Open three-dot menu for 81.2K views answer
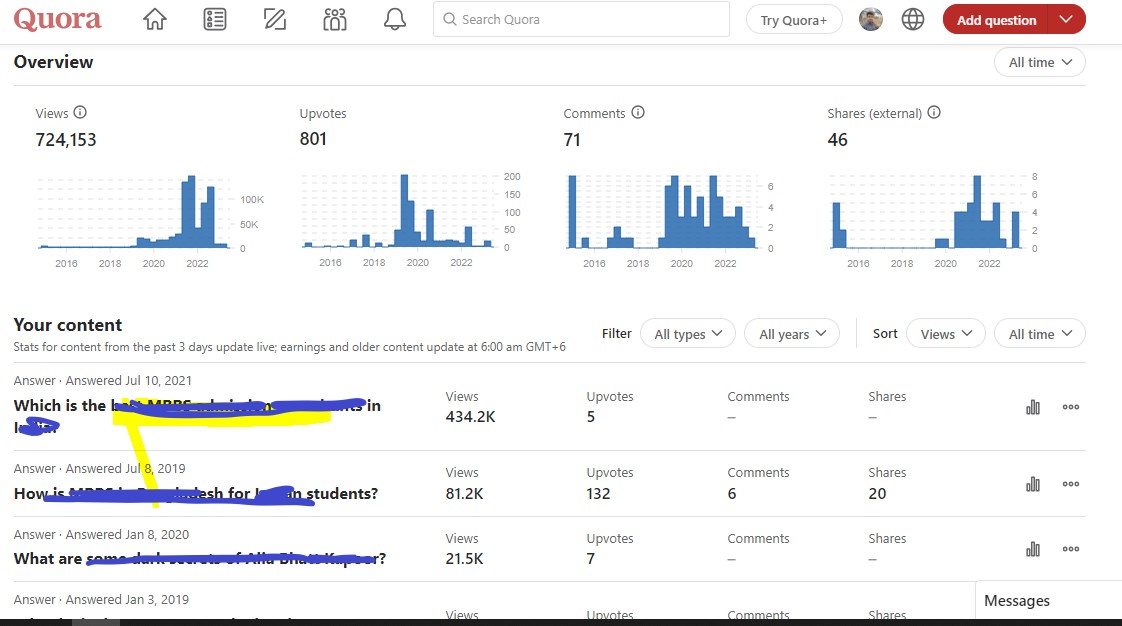This screenshot has width=1122, height=626. [x=1071, y=484]
